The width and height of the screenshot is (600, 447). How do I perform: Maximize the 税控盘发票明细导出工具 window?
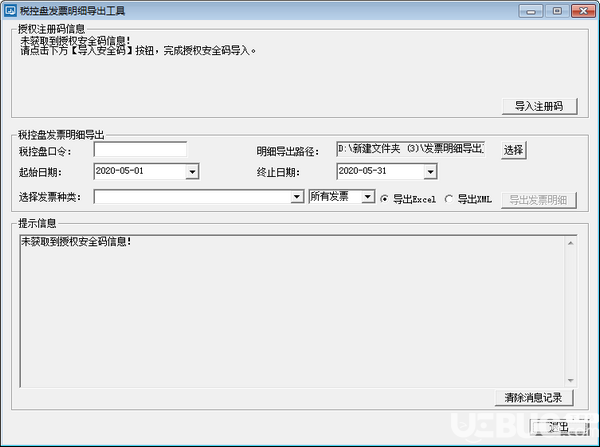(x=557, y=11)
